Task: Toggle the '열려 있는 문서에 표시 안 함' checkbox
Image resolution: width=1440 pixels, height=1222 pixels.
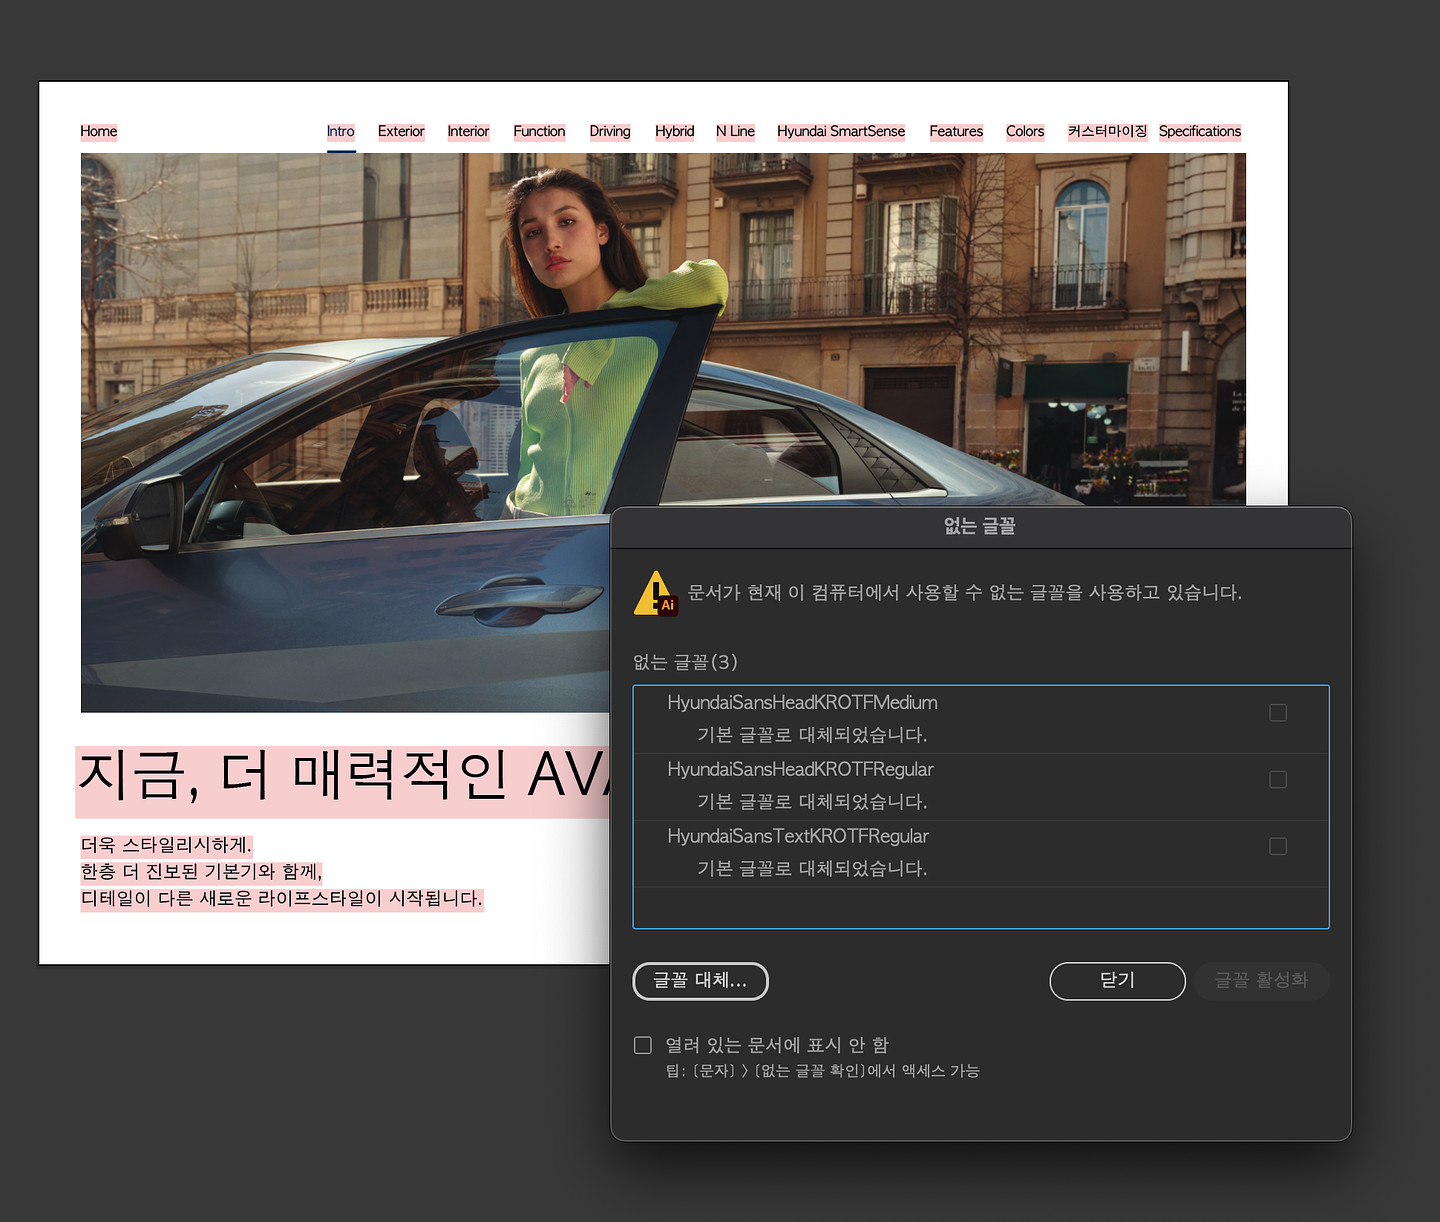Action: [643, 1045]
